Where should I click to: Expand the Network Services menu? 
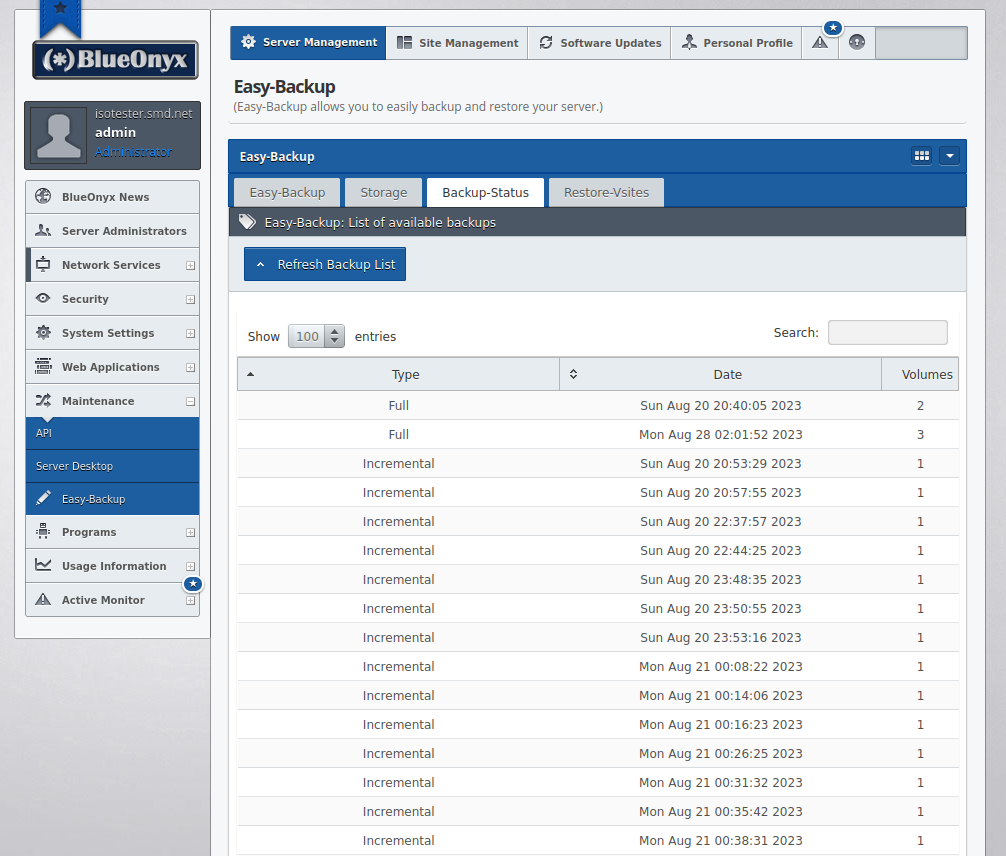pyautogui.click(x=191, y=266)
